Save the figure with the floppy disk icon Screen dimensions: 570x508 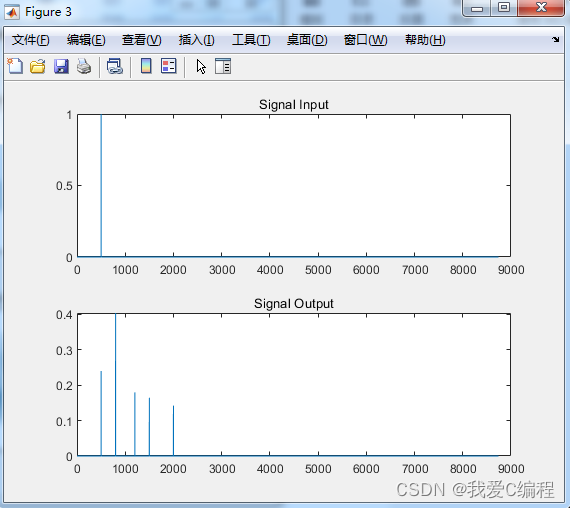[x=61, y=67]
